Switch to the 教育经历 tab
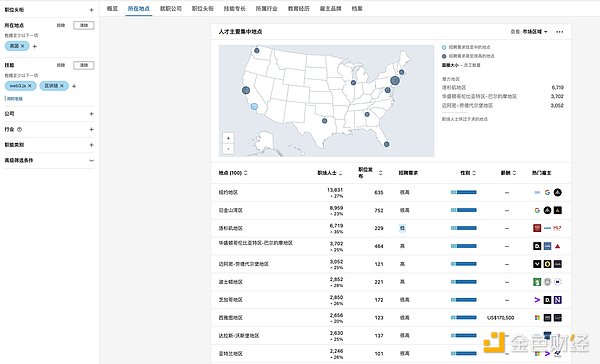 (298, 8)
